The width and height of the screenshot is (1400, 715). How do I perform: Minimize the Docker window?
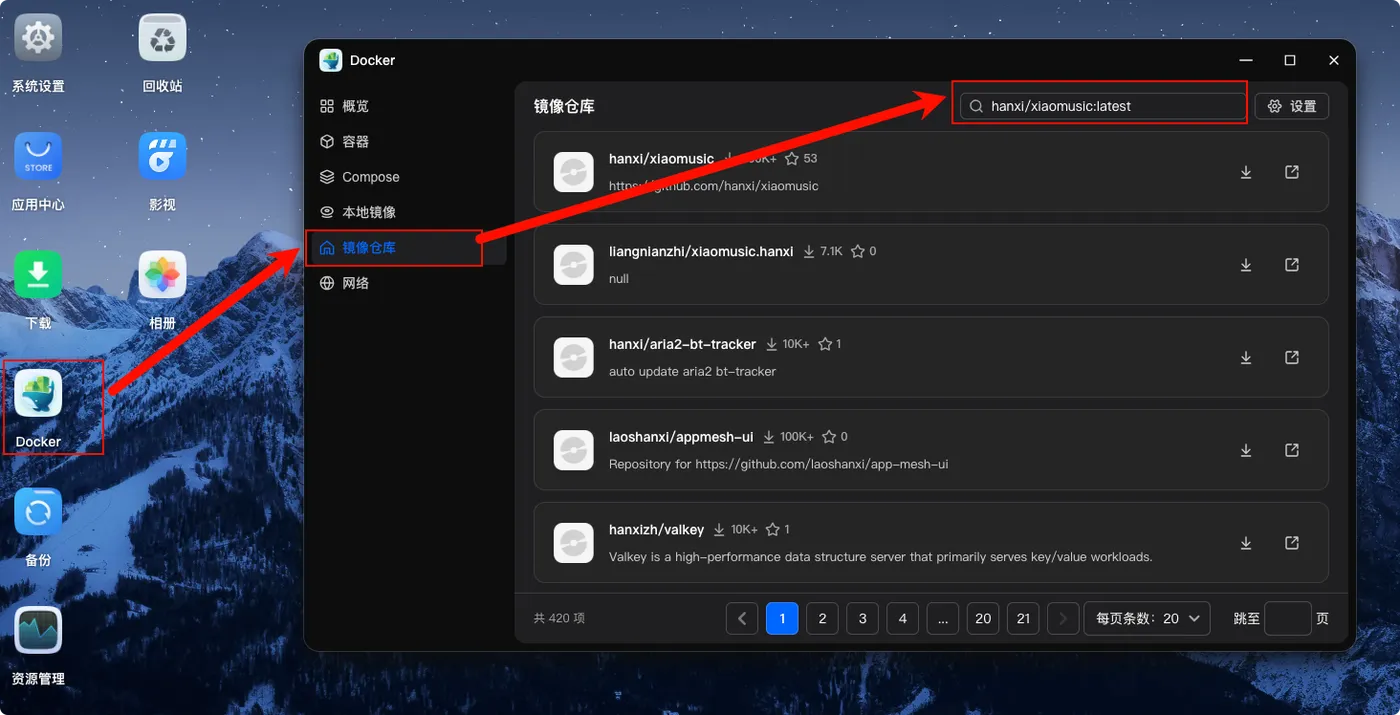1246,60
